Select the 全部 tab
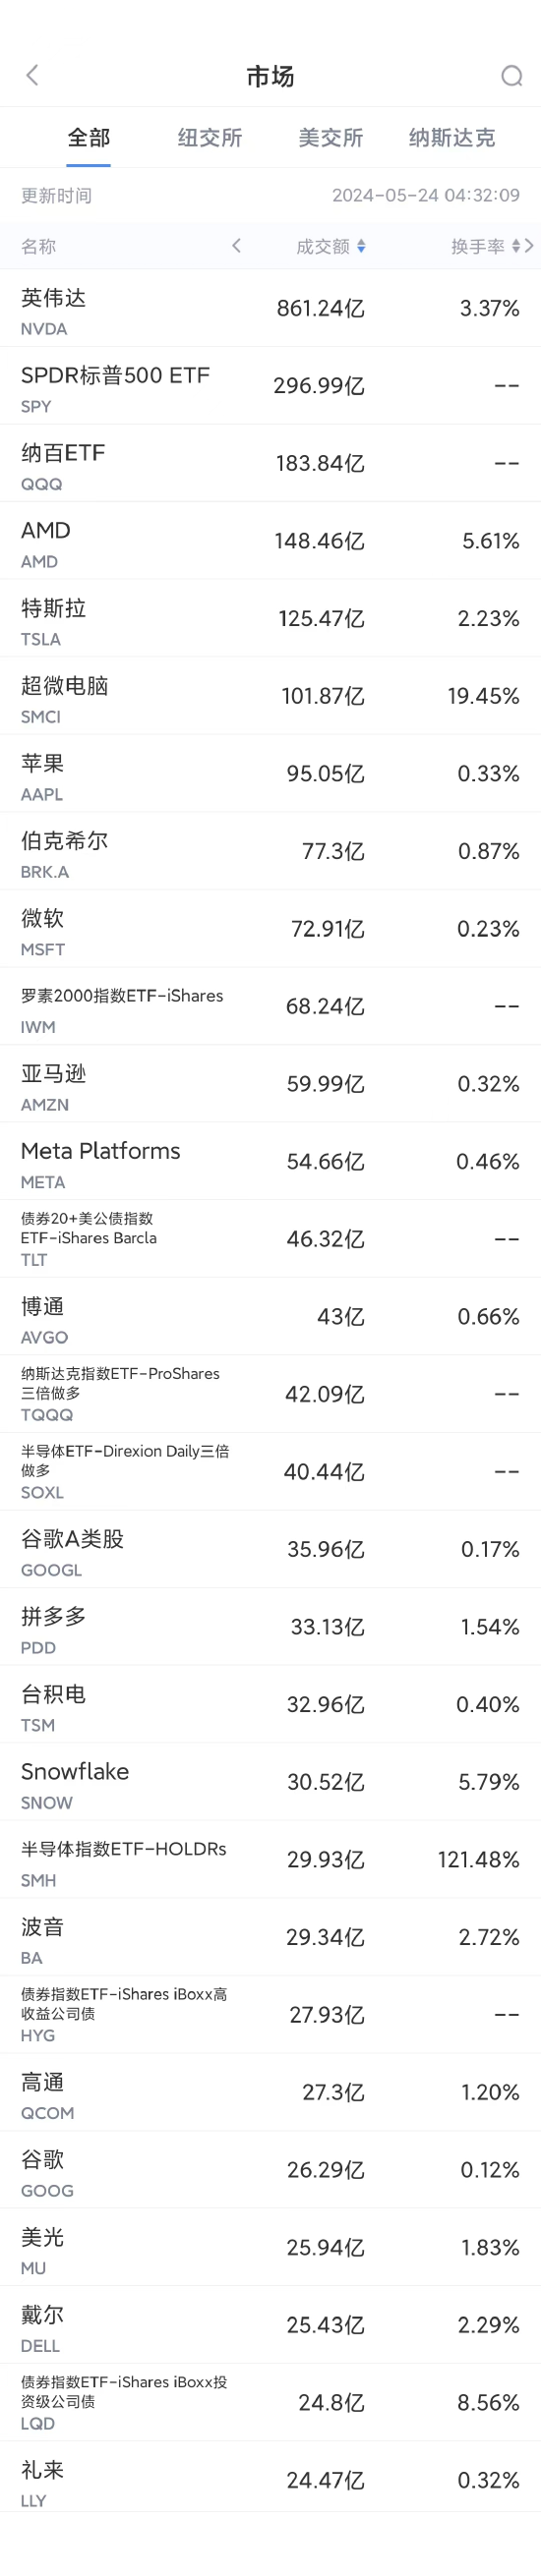The height and width of the screenshot is (2576, 541). click(89, 138)
